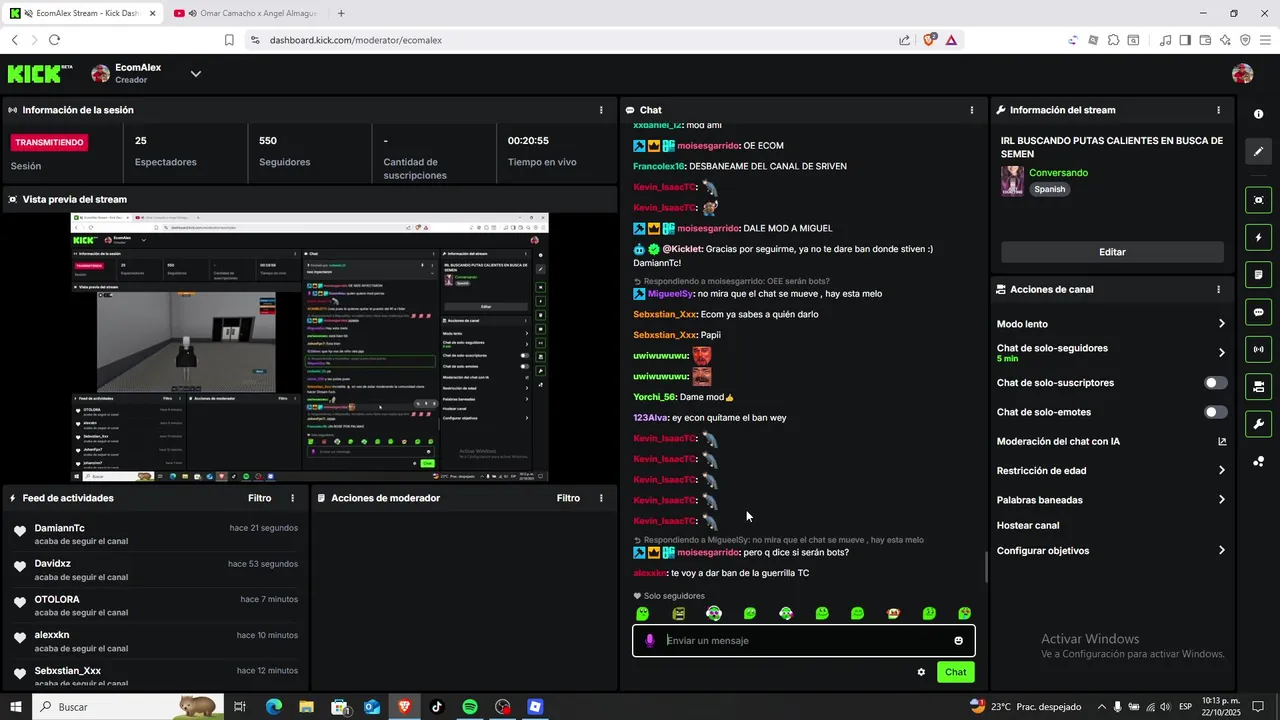Screen dimensions: 1280x720
Task: Open the Brave Shields icon in address bar
Action: pos(930,40)
